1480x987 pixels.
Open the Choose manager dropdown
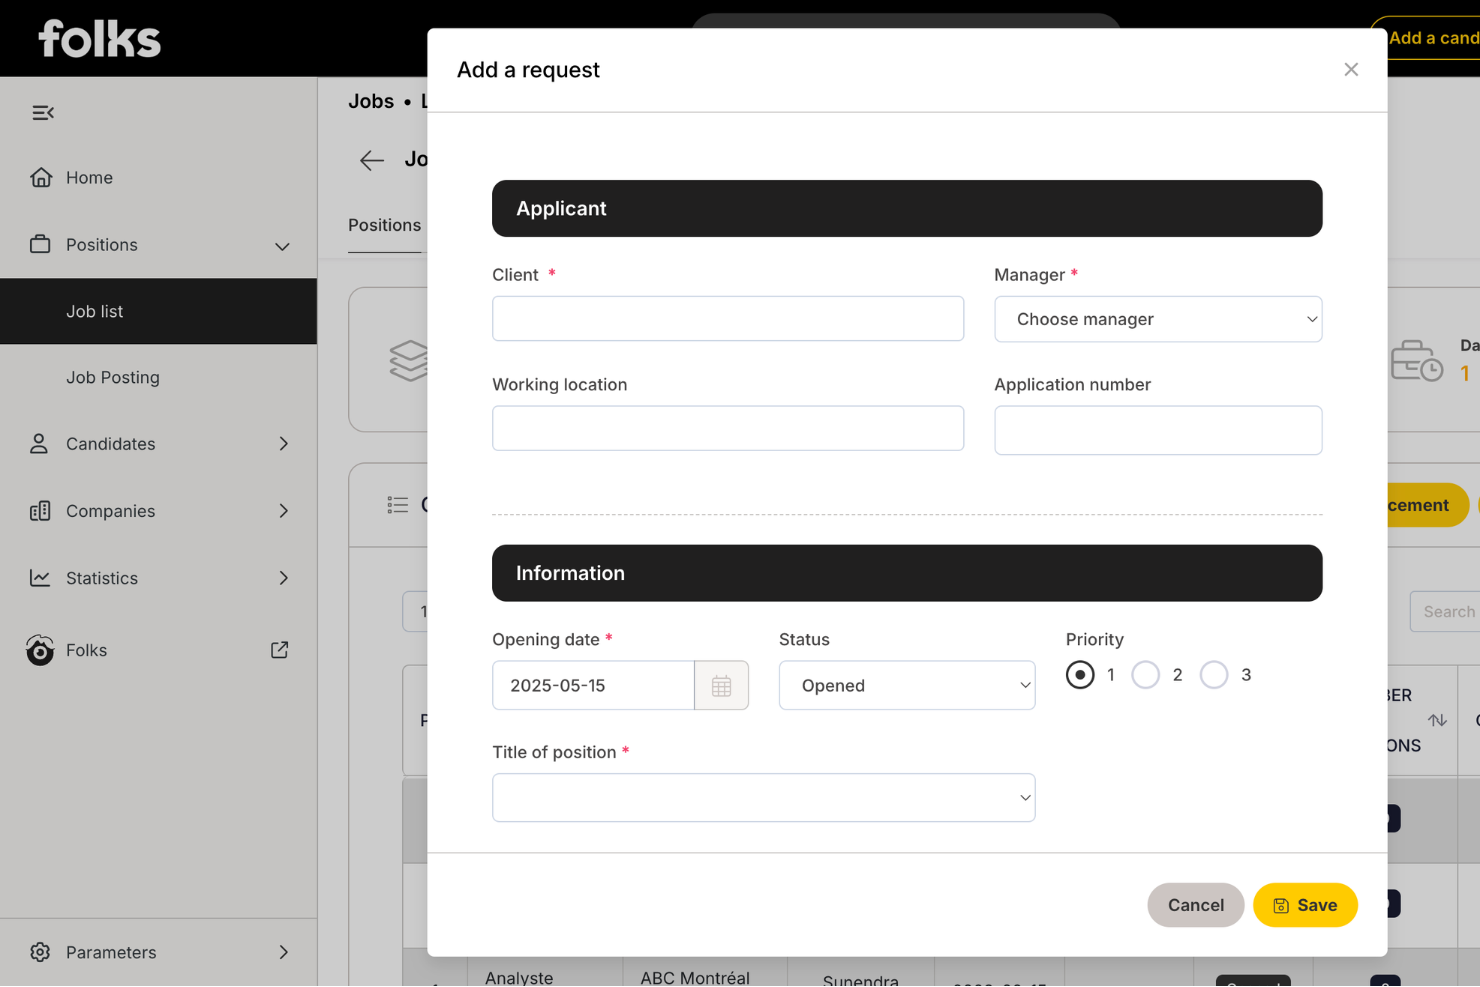1157,319
